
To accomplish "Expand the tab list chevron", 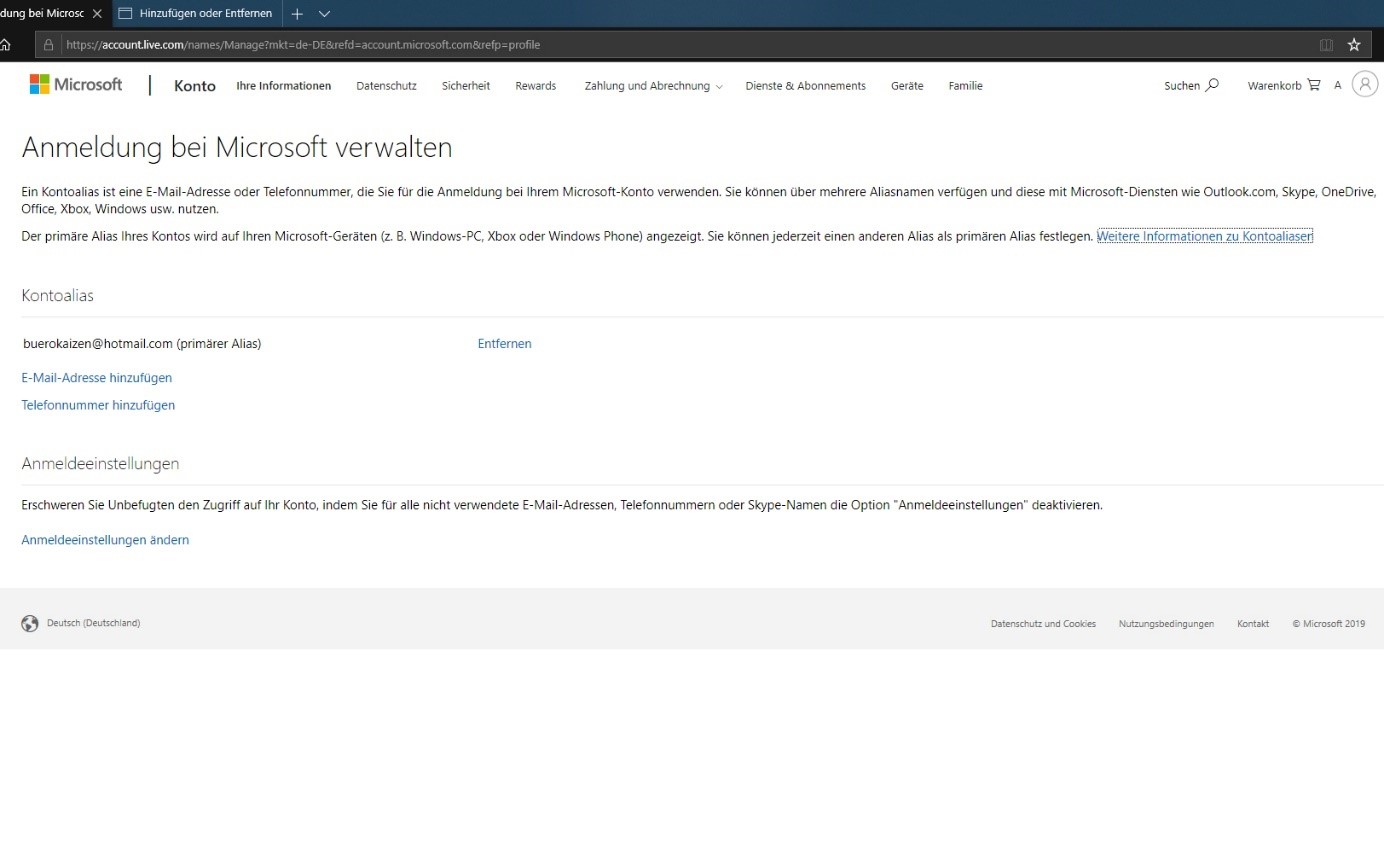I will pos(324,14).
